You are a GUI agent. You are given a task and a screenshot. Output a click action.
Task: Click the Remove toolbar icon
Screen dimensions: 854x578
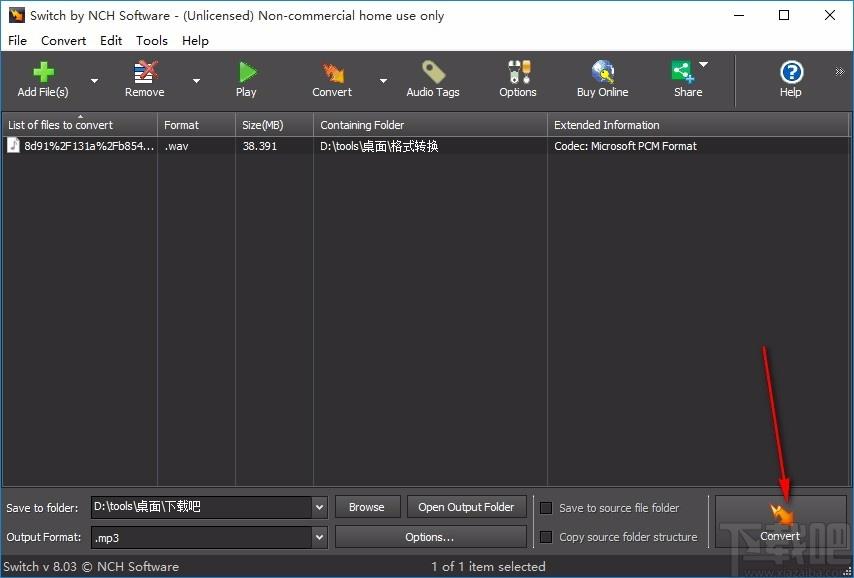(x=144, y=80)
